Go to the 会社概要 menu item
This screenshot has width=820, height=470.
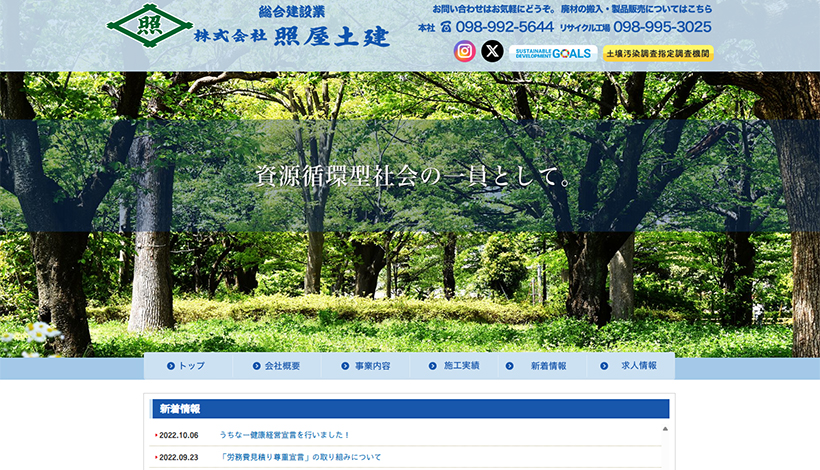tap(282, 366)
